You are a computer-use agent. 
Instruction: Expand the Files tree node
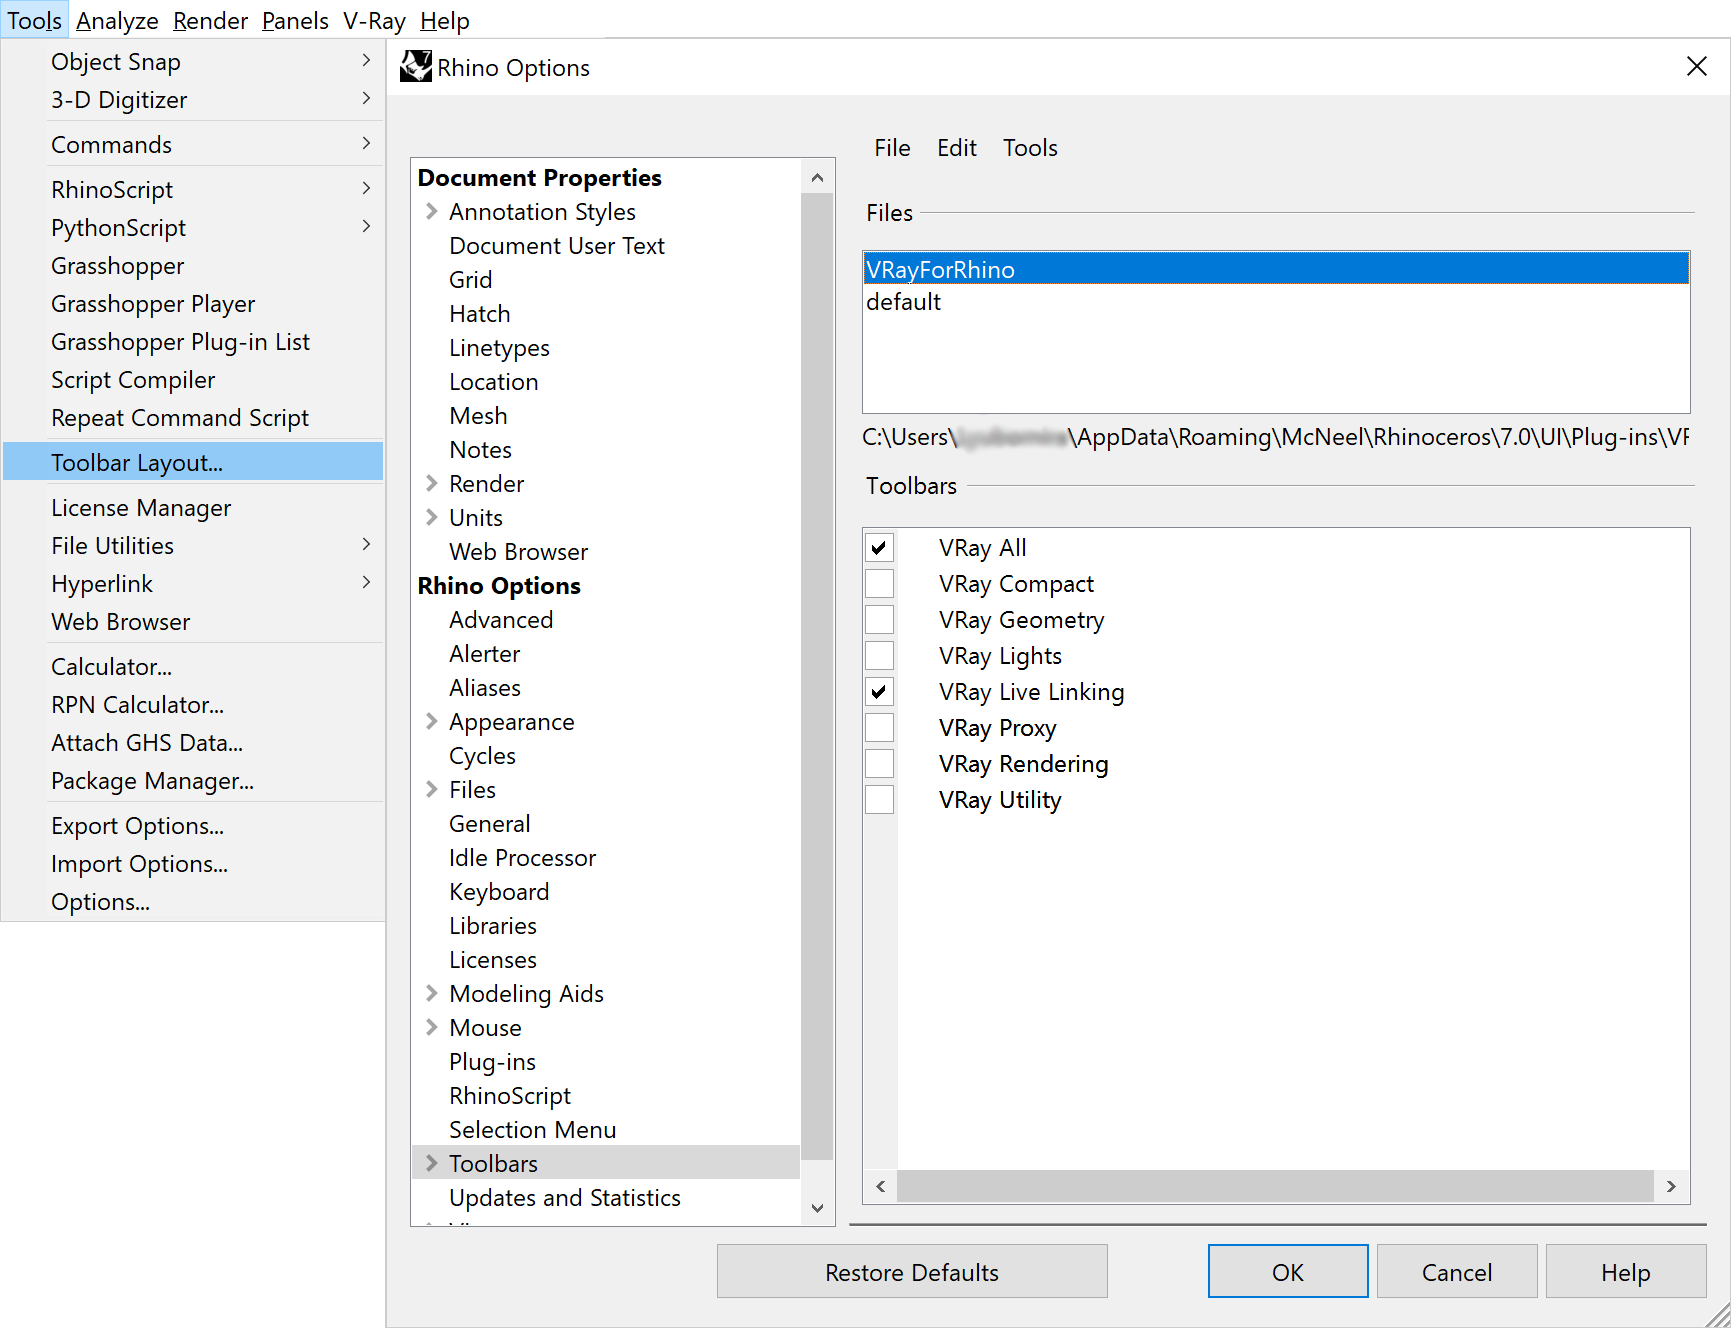[431, 789]
